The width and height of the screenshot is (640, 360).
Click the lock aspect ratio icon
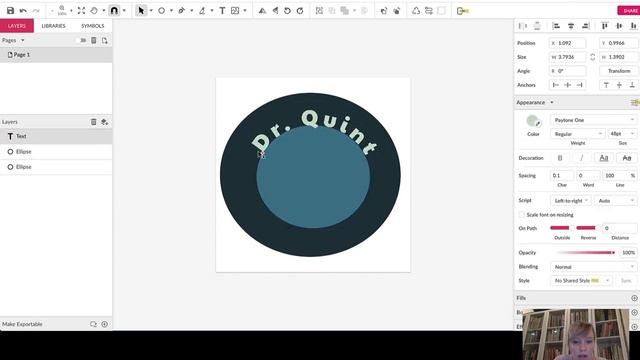(593, 57)
